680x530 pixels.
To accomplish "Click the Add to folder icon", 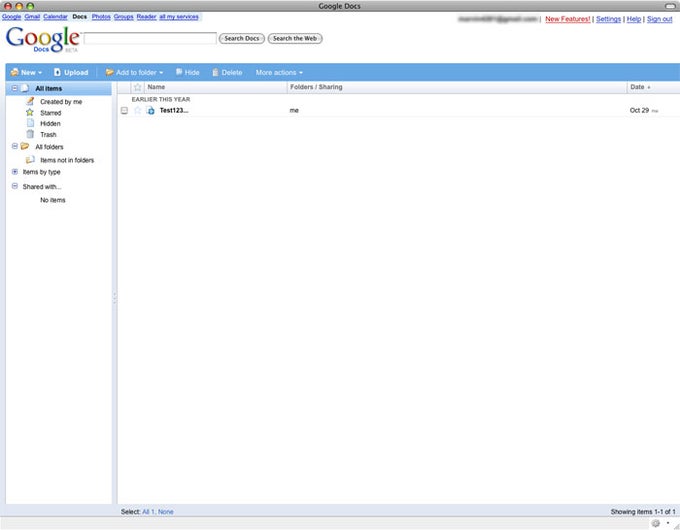I will click(x=109, y=72).
